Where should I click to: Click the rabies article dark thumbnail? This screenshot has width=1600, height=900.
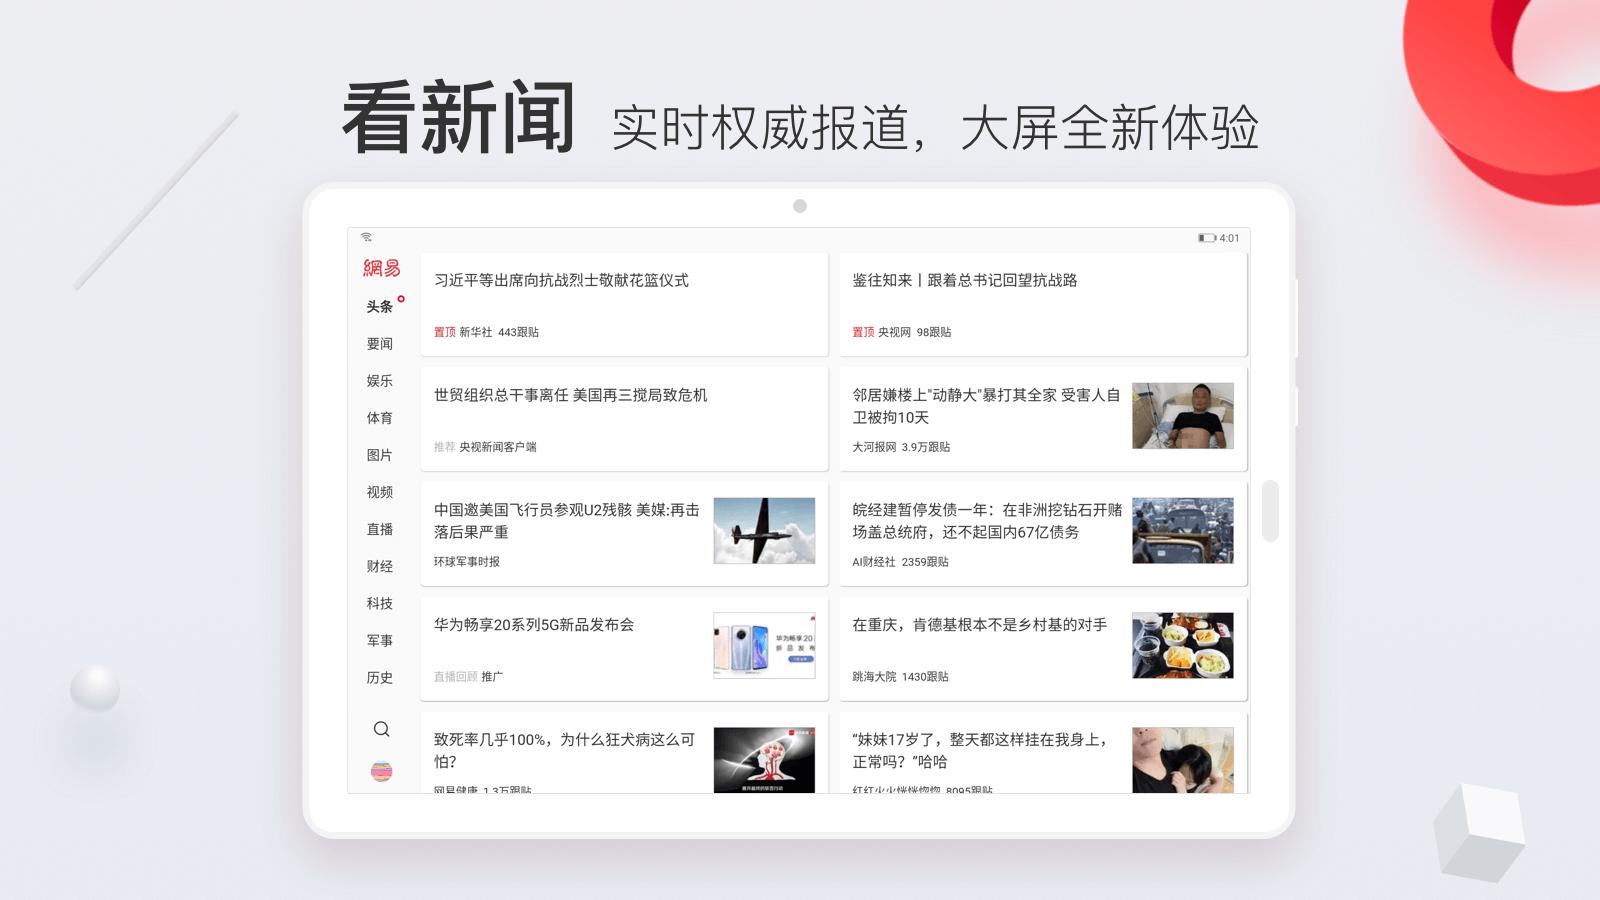click(x=764, y=760)
